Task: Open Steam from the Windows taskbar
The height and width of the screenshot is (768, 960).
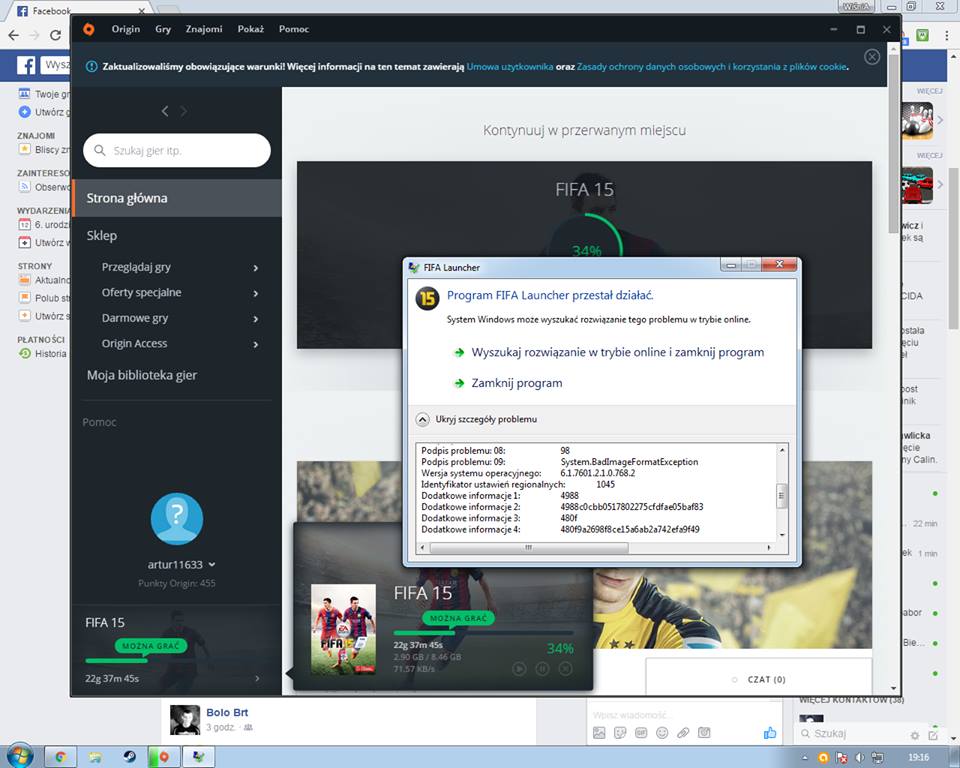Action: 130,757
